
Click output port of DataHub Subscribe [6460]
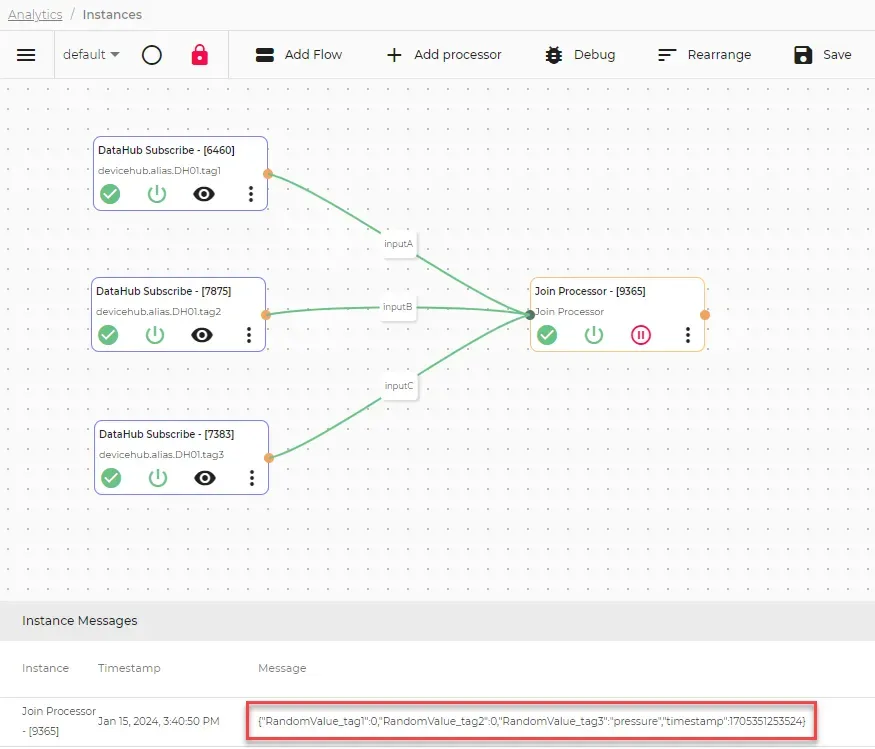(268, 174)
